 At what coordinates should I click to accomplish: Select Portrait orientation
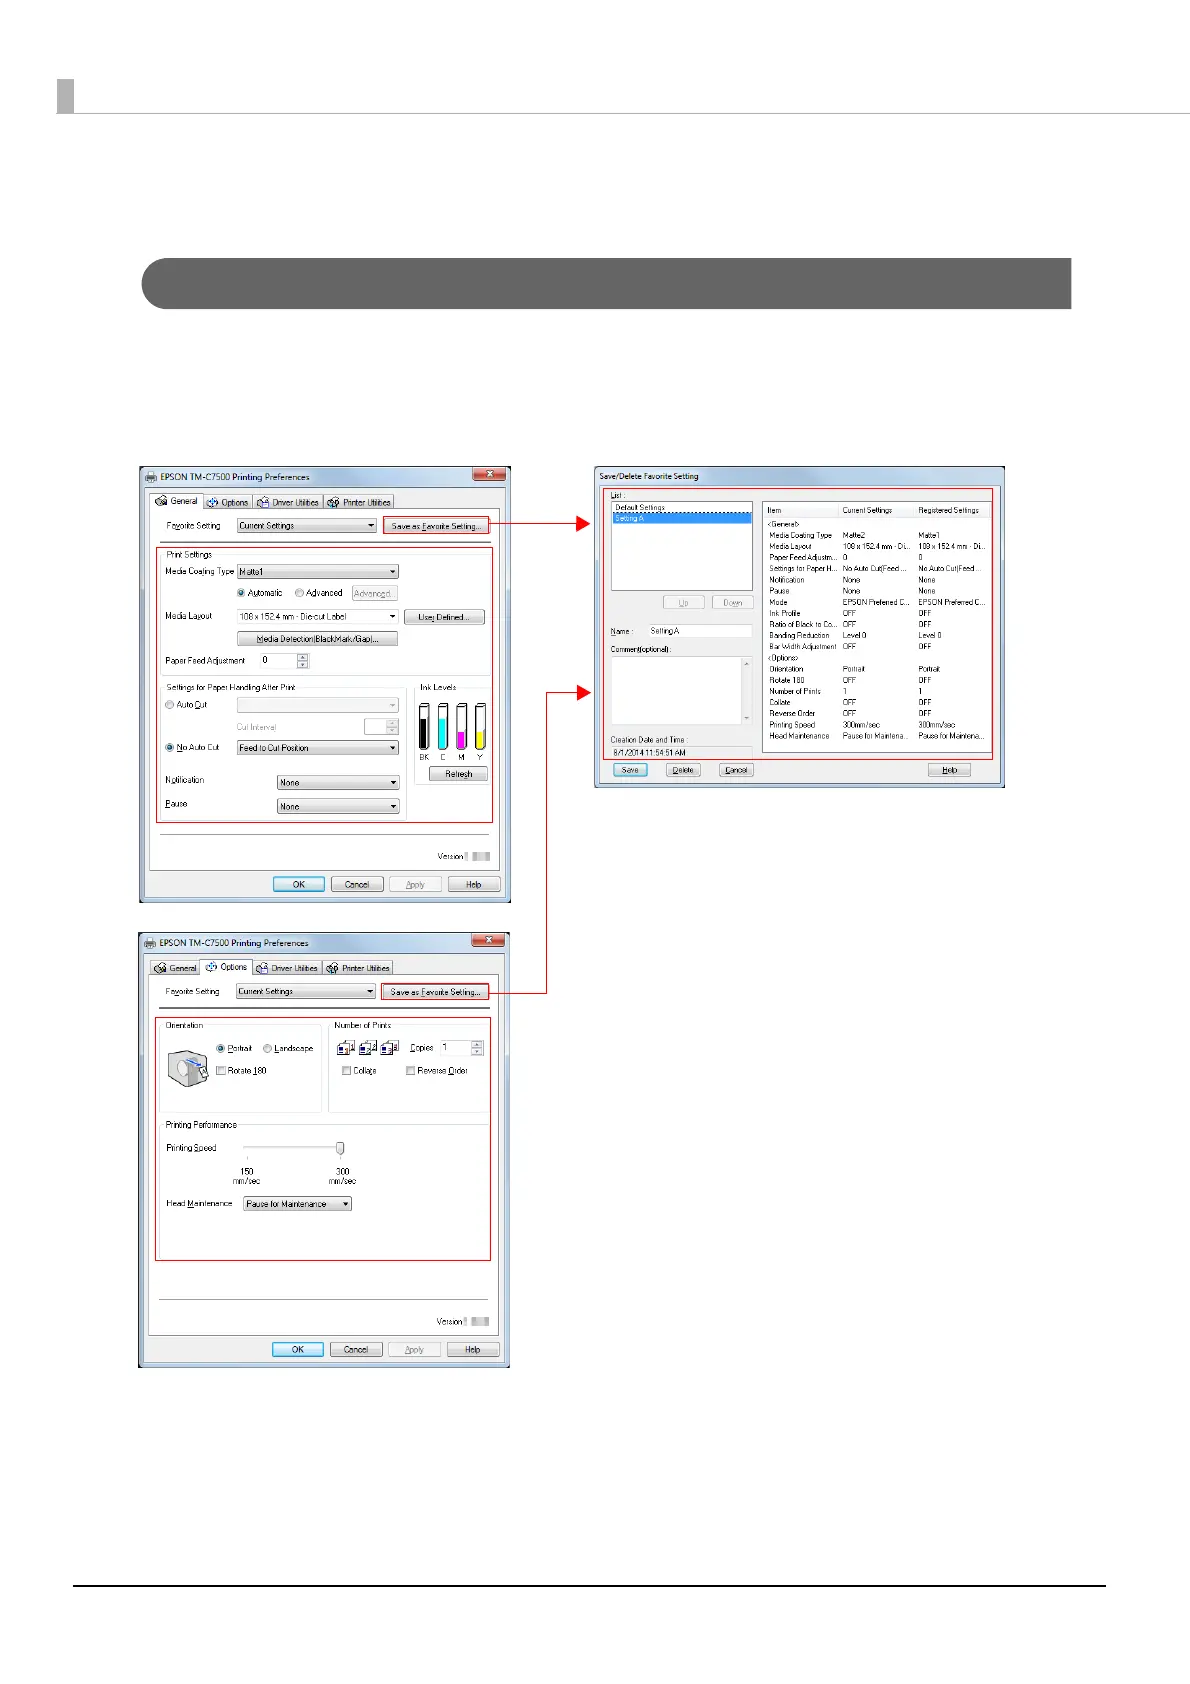[x=221, y=1049]
